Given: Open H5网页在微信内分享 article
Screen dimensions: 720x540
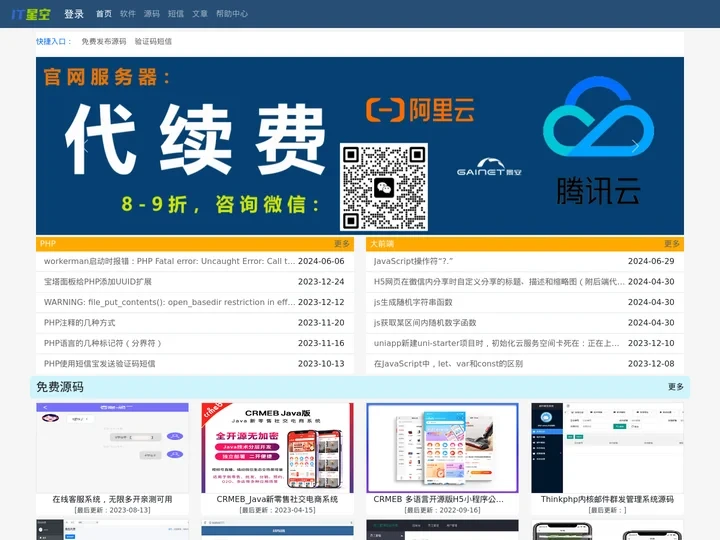Looking at the screenshot, I should click(x=499, y=281).
